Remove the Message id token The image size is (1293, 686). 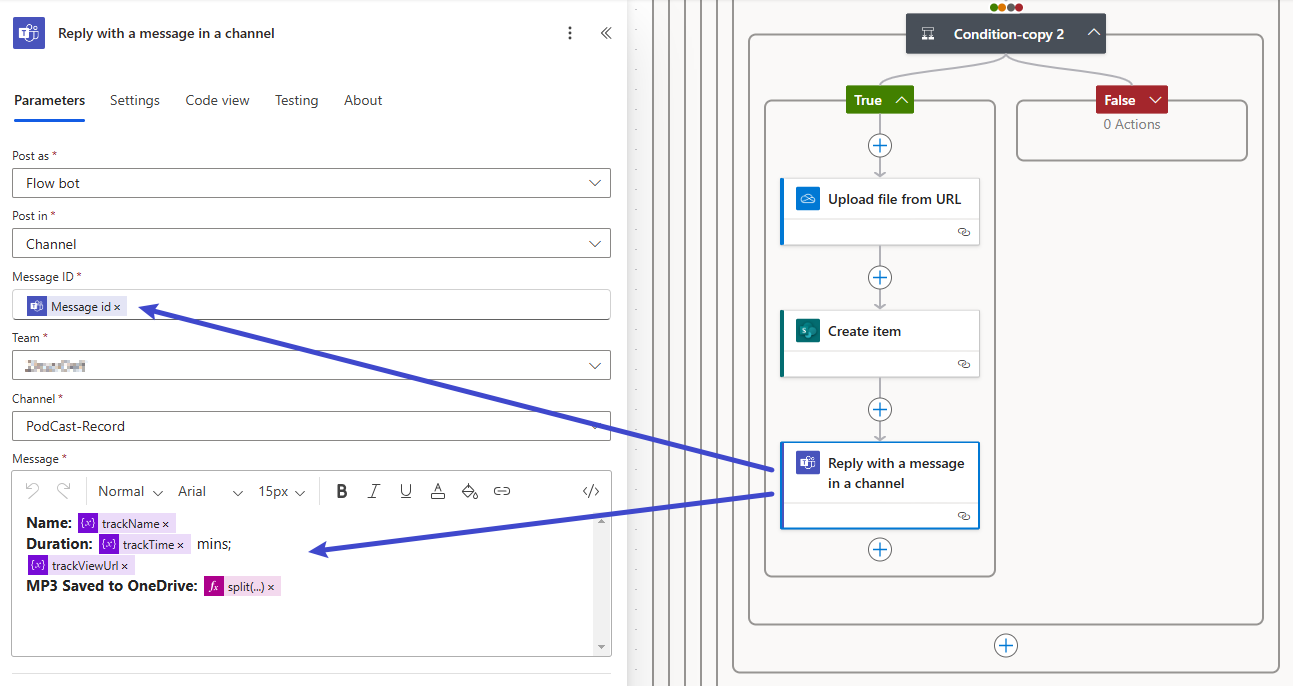tap(117, 307)
